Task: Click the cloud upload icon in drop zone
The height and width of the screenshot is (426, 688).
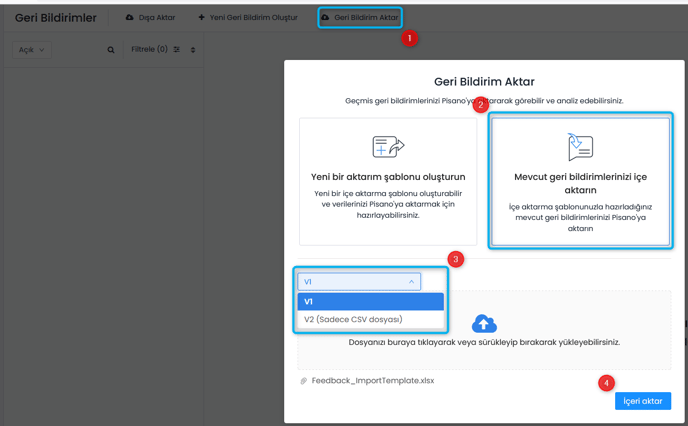Action: [x=483, y=323]
